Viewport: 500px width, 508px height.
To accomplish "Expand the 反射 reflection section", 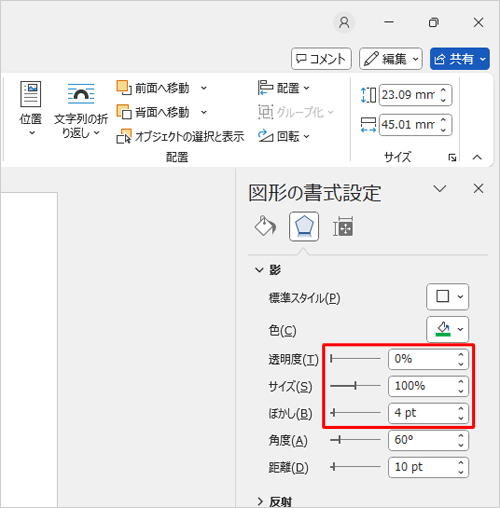I will click(x=260, y=501).
